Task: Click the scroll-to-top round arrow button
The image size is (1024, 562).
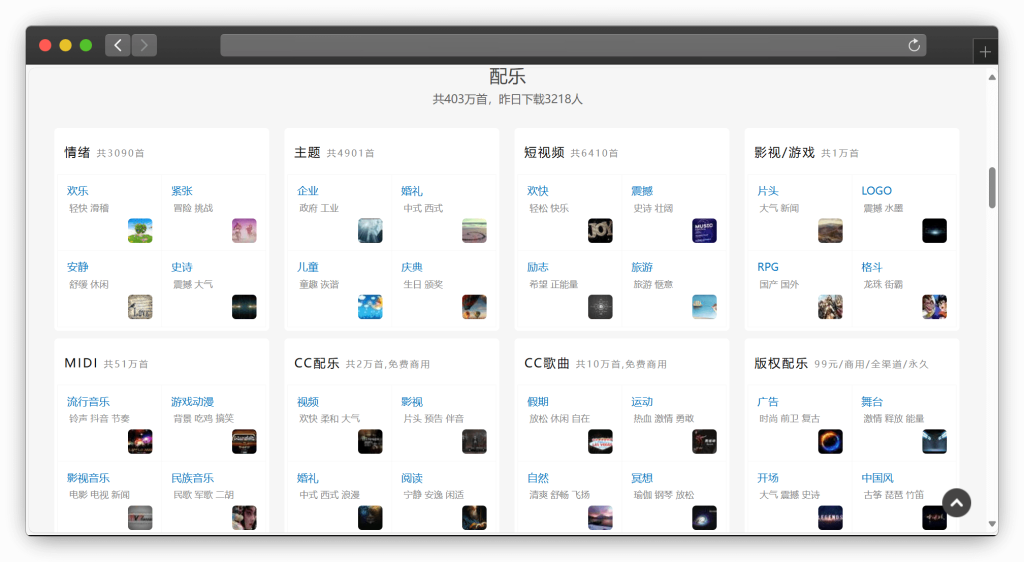Action: click(x=957, y=503)
